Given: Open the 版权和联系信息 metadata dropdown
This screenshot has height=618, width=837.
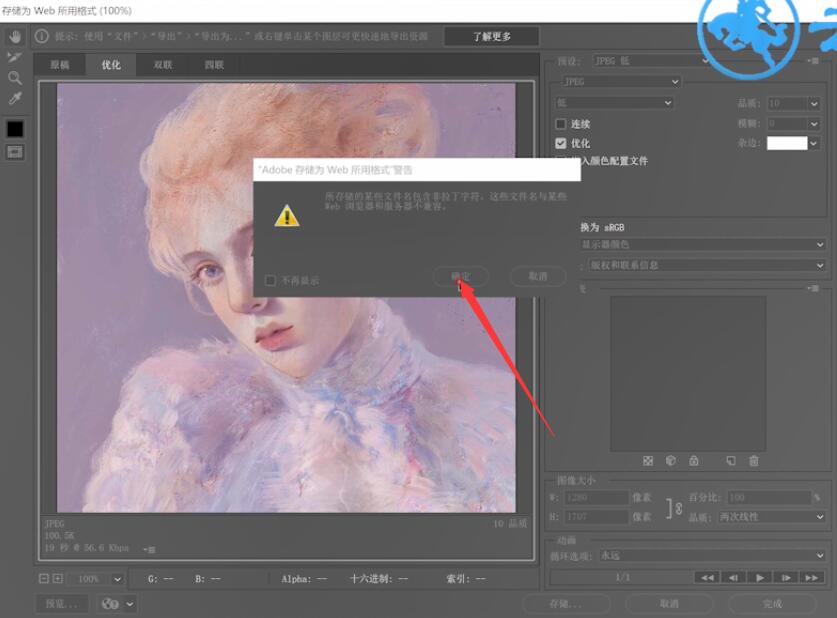Looking at the screenshot, I should point(707,265).
